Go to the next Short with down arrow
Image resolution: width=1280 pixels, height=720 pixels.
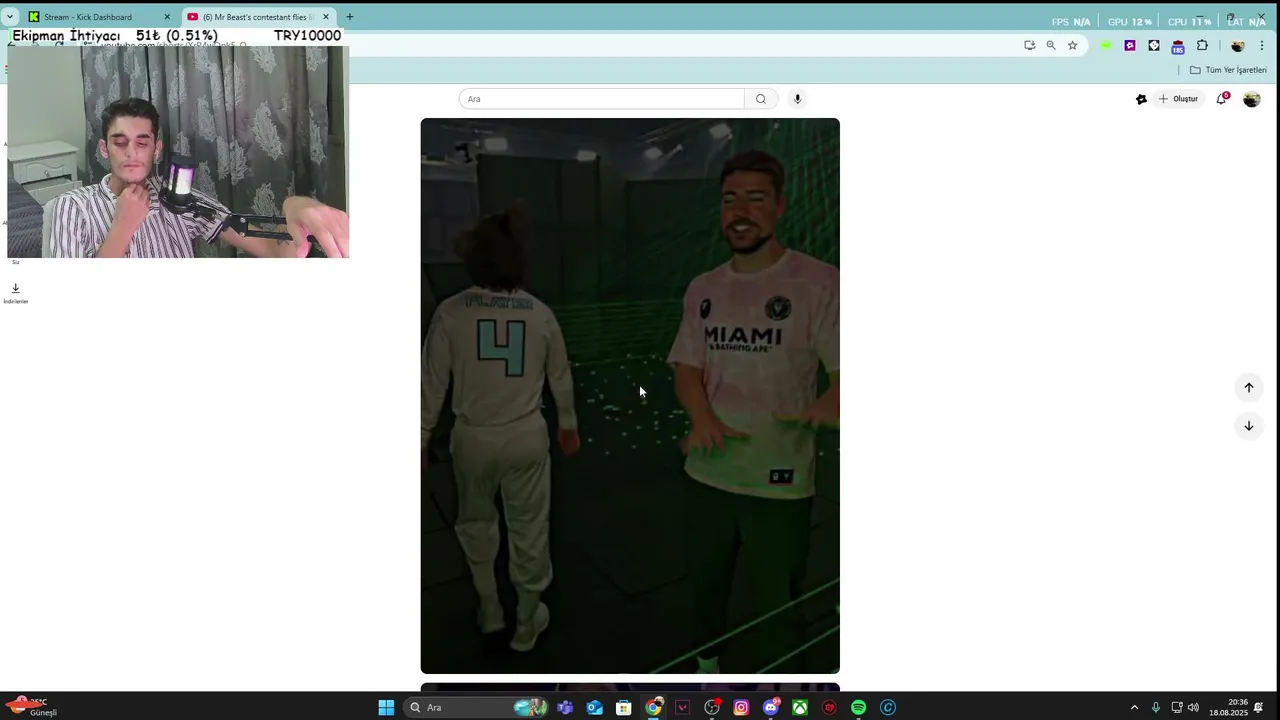point(1248,426)
